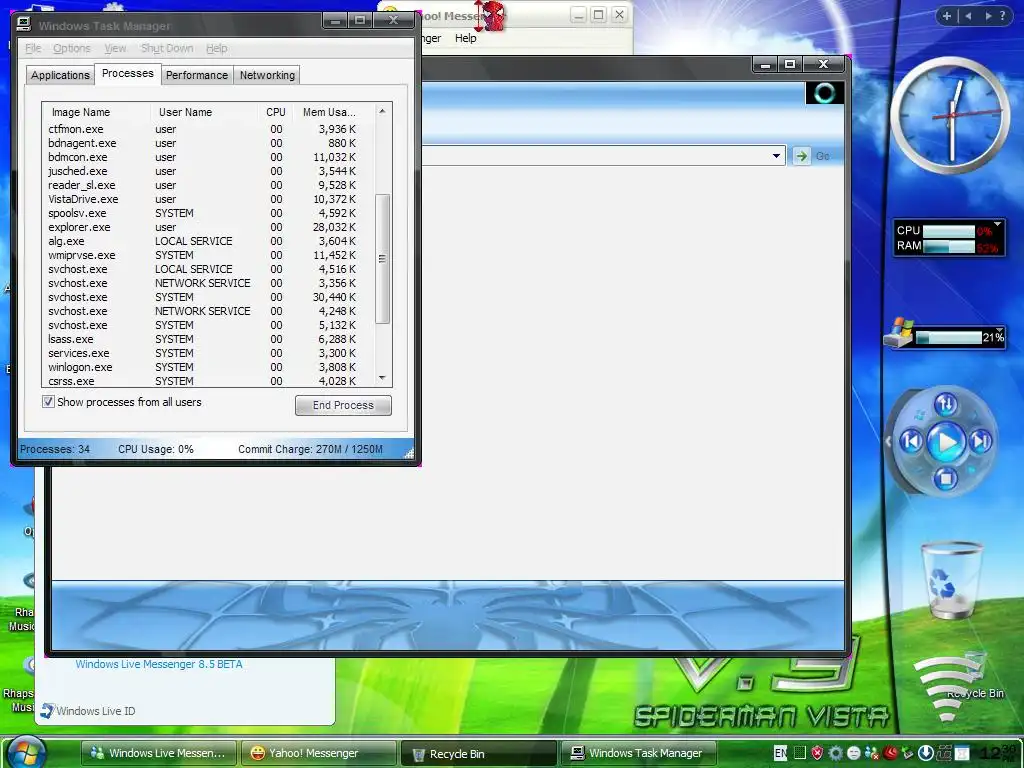Open the Options menu in Task Manager
This screenshot has width=1024, height=768.
tap(72, 48)
